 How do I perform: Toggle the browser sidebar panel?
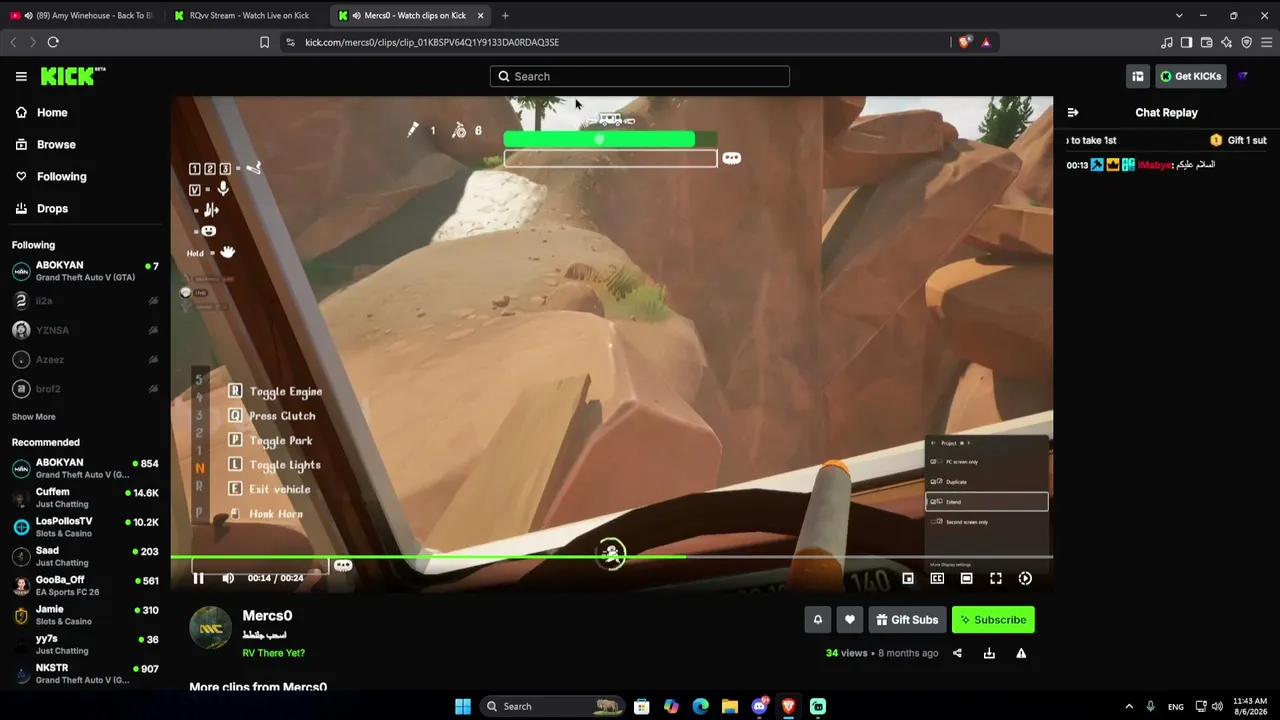[1186, 42]
